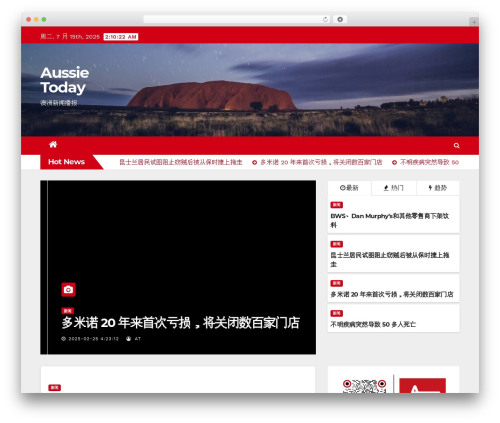Go to the home page icon

pyautogui.click(x=53, y=144)
